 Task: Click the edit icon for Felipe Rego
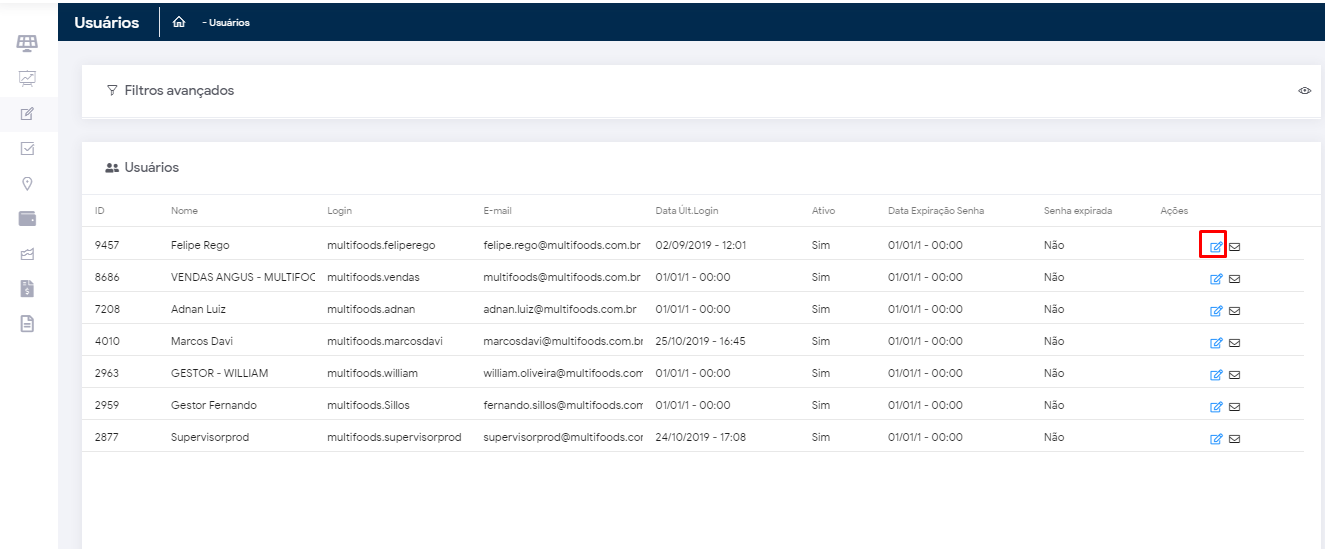1216,246
